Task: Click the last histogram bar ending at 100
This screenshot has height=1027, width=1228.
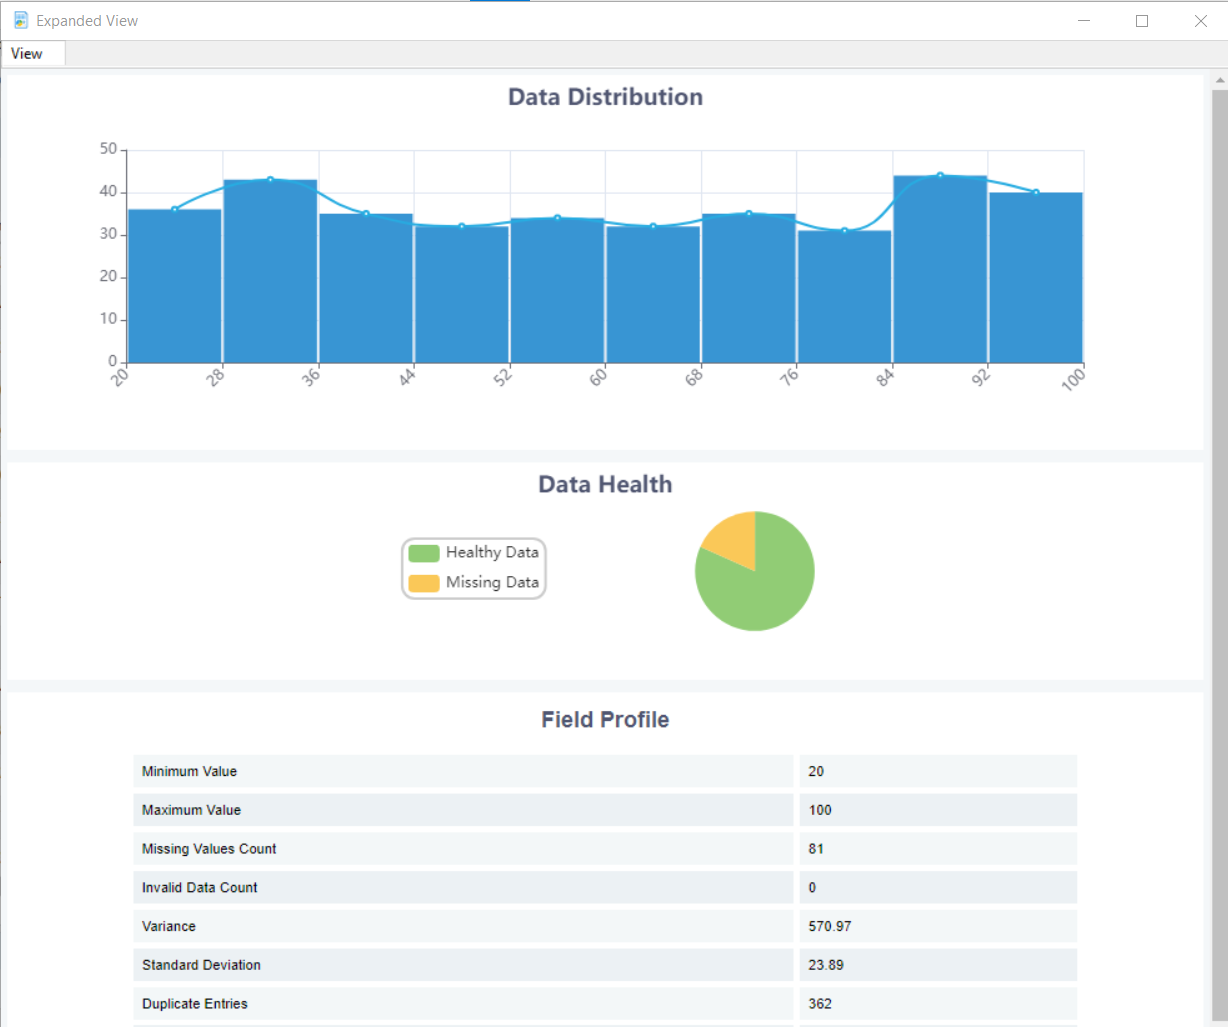Action: pos(1036,278)
